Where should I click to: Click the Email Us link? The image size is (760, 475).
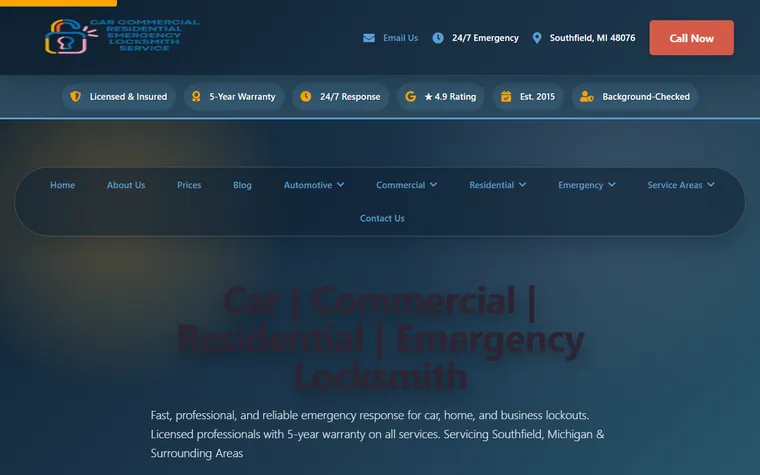point(400,38)
